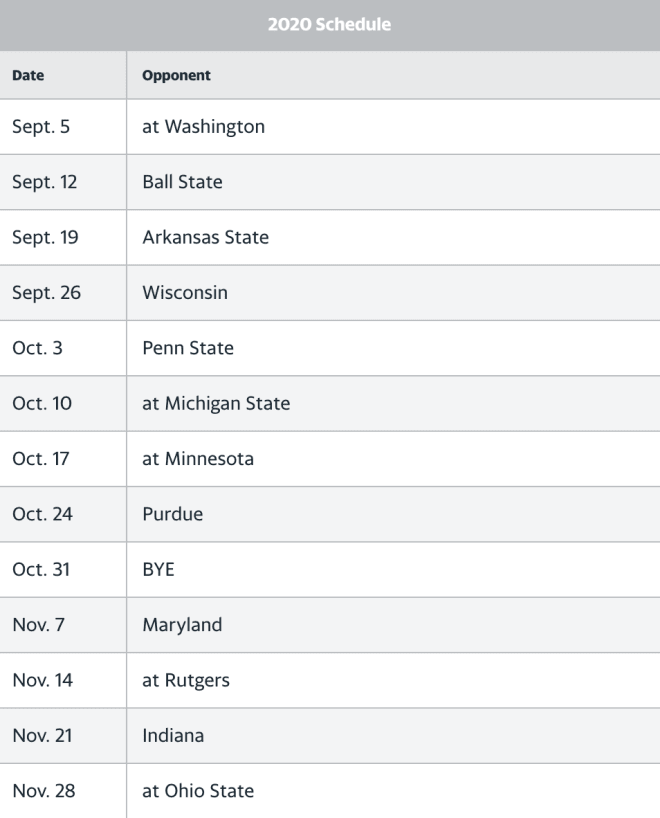This screenshot has width=660, height=818.
Task: Select the at Minnesota opponent entry
Action: 198,459
